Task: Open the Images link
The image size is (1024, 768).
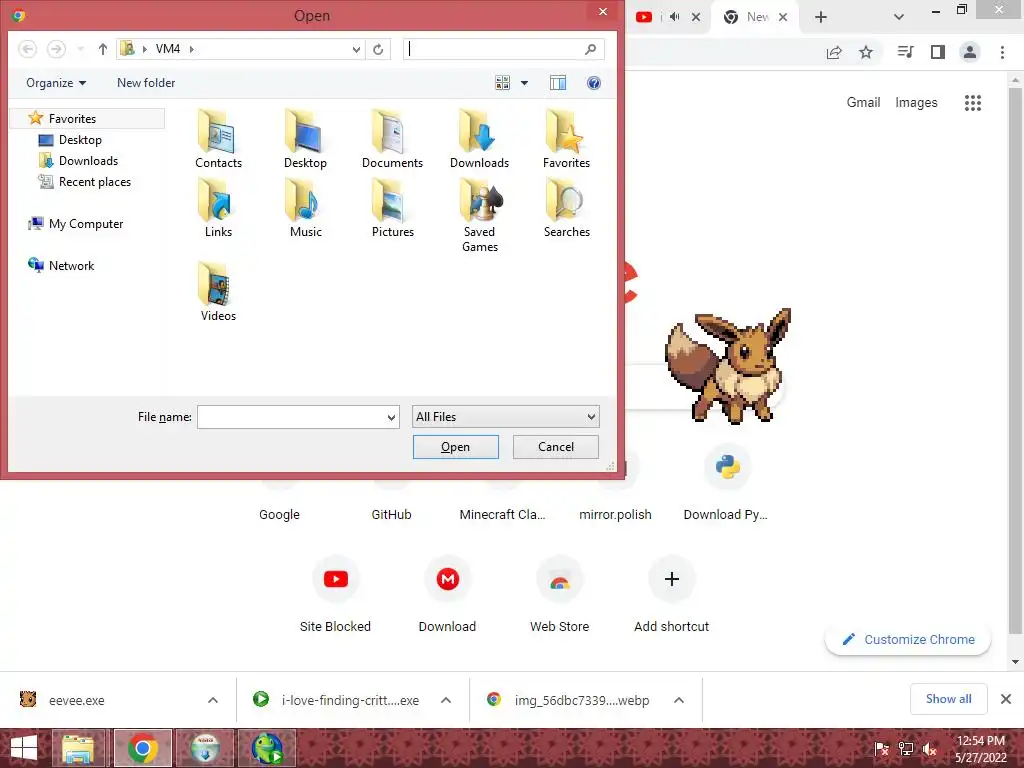Action: [916, 103]
